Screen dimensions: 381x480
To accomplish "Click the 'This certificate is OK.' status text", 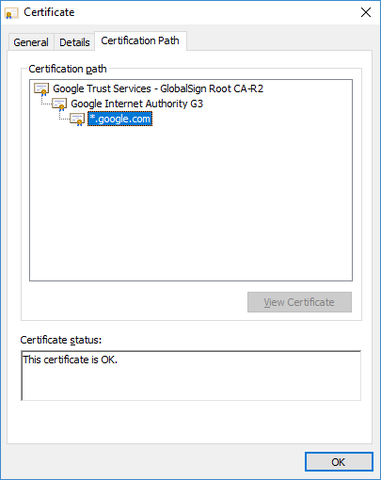I will [x=70, y=360].
